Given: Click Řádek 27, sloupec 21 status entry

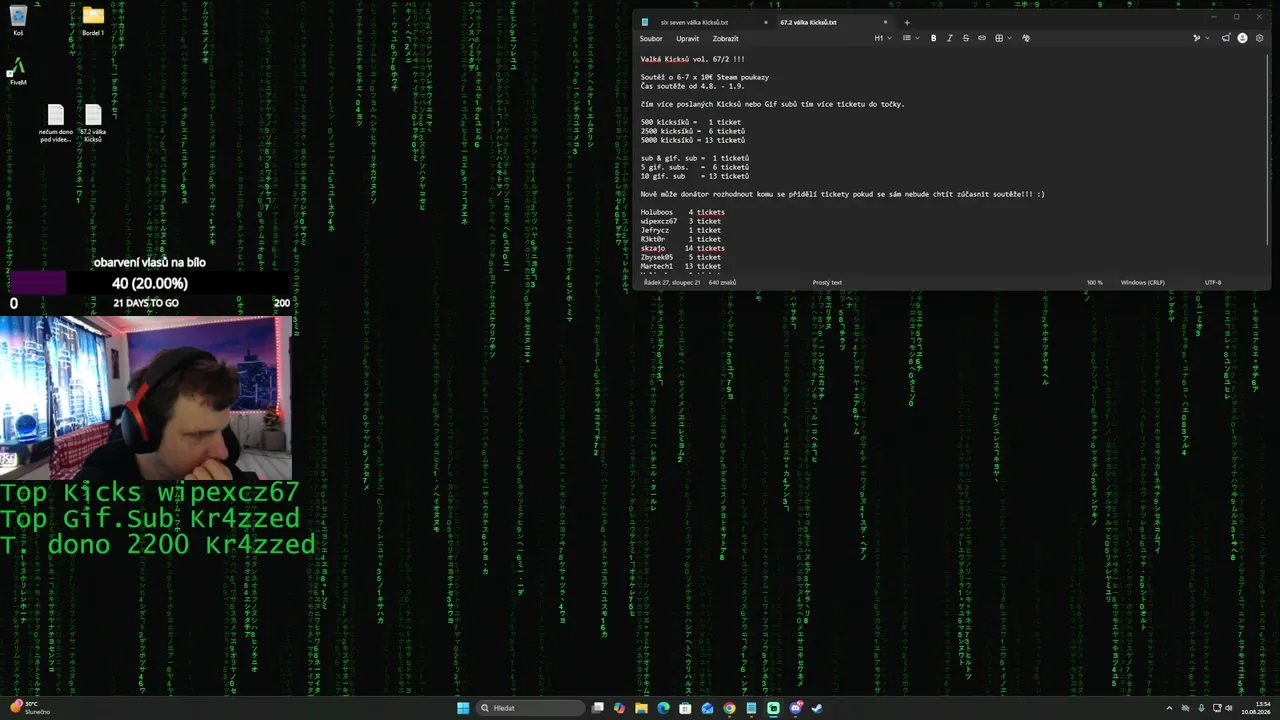Looking at the screenshot, I should coord(672,282).
